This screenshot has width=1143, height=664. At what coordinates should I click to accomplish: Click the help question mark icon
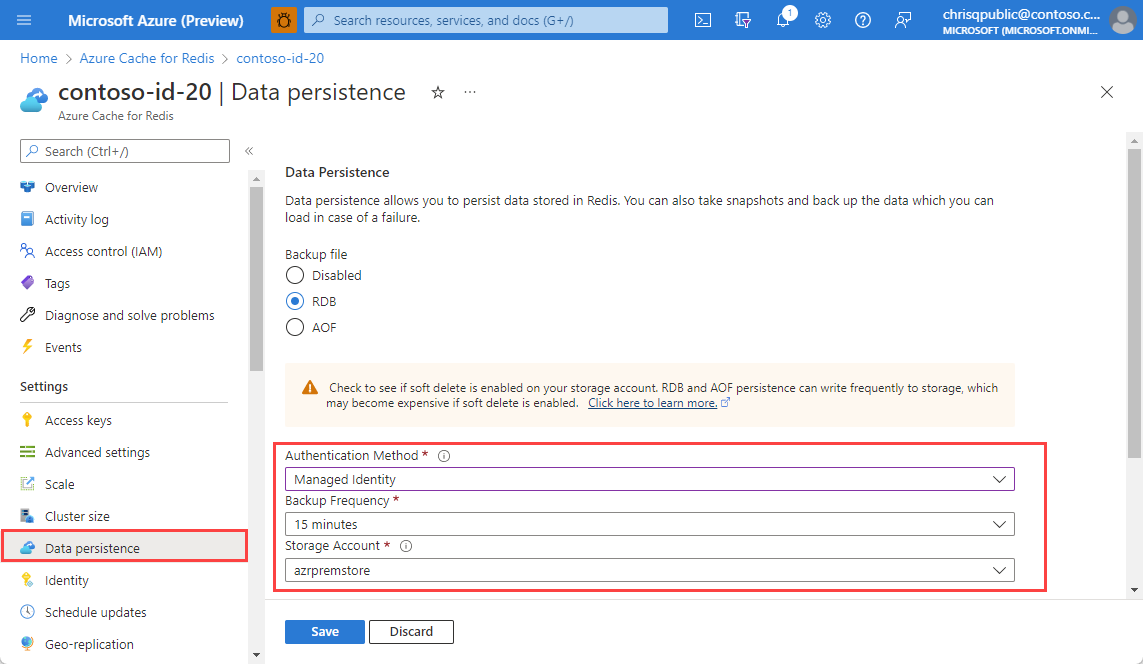click(863, 20)
